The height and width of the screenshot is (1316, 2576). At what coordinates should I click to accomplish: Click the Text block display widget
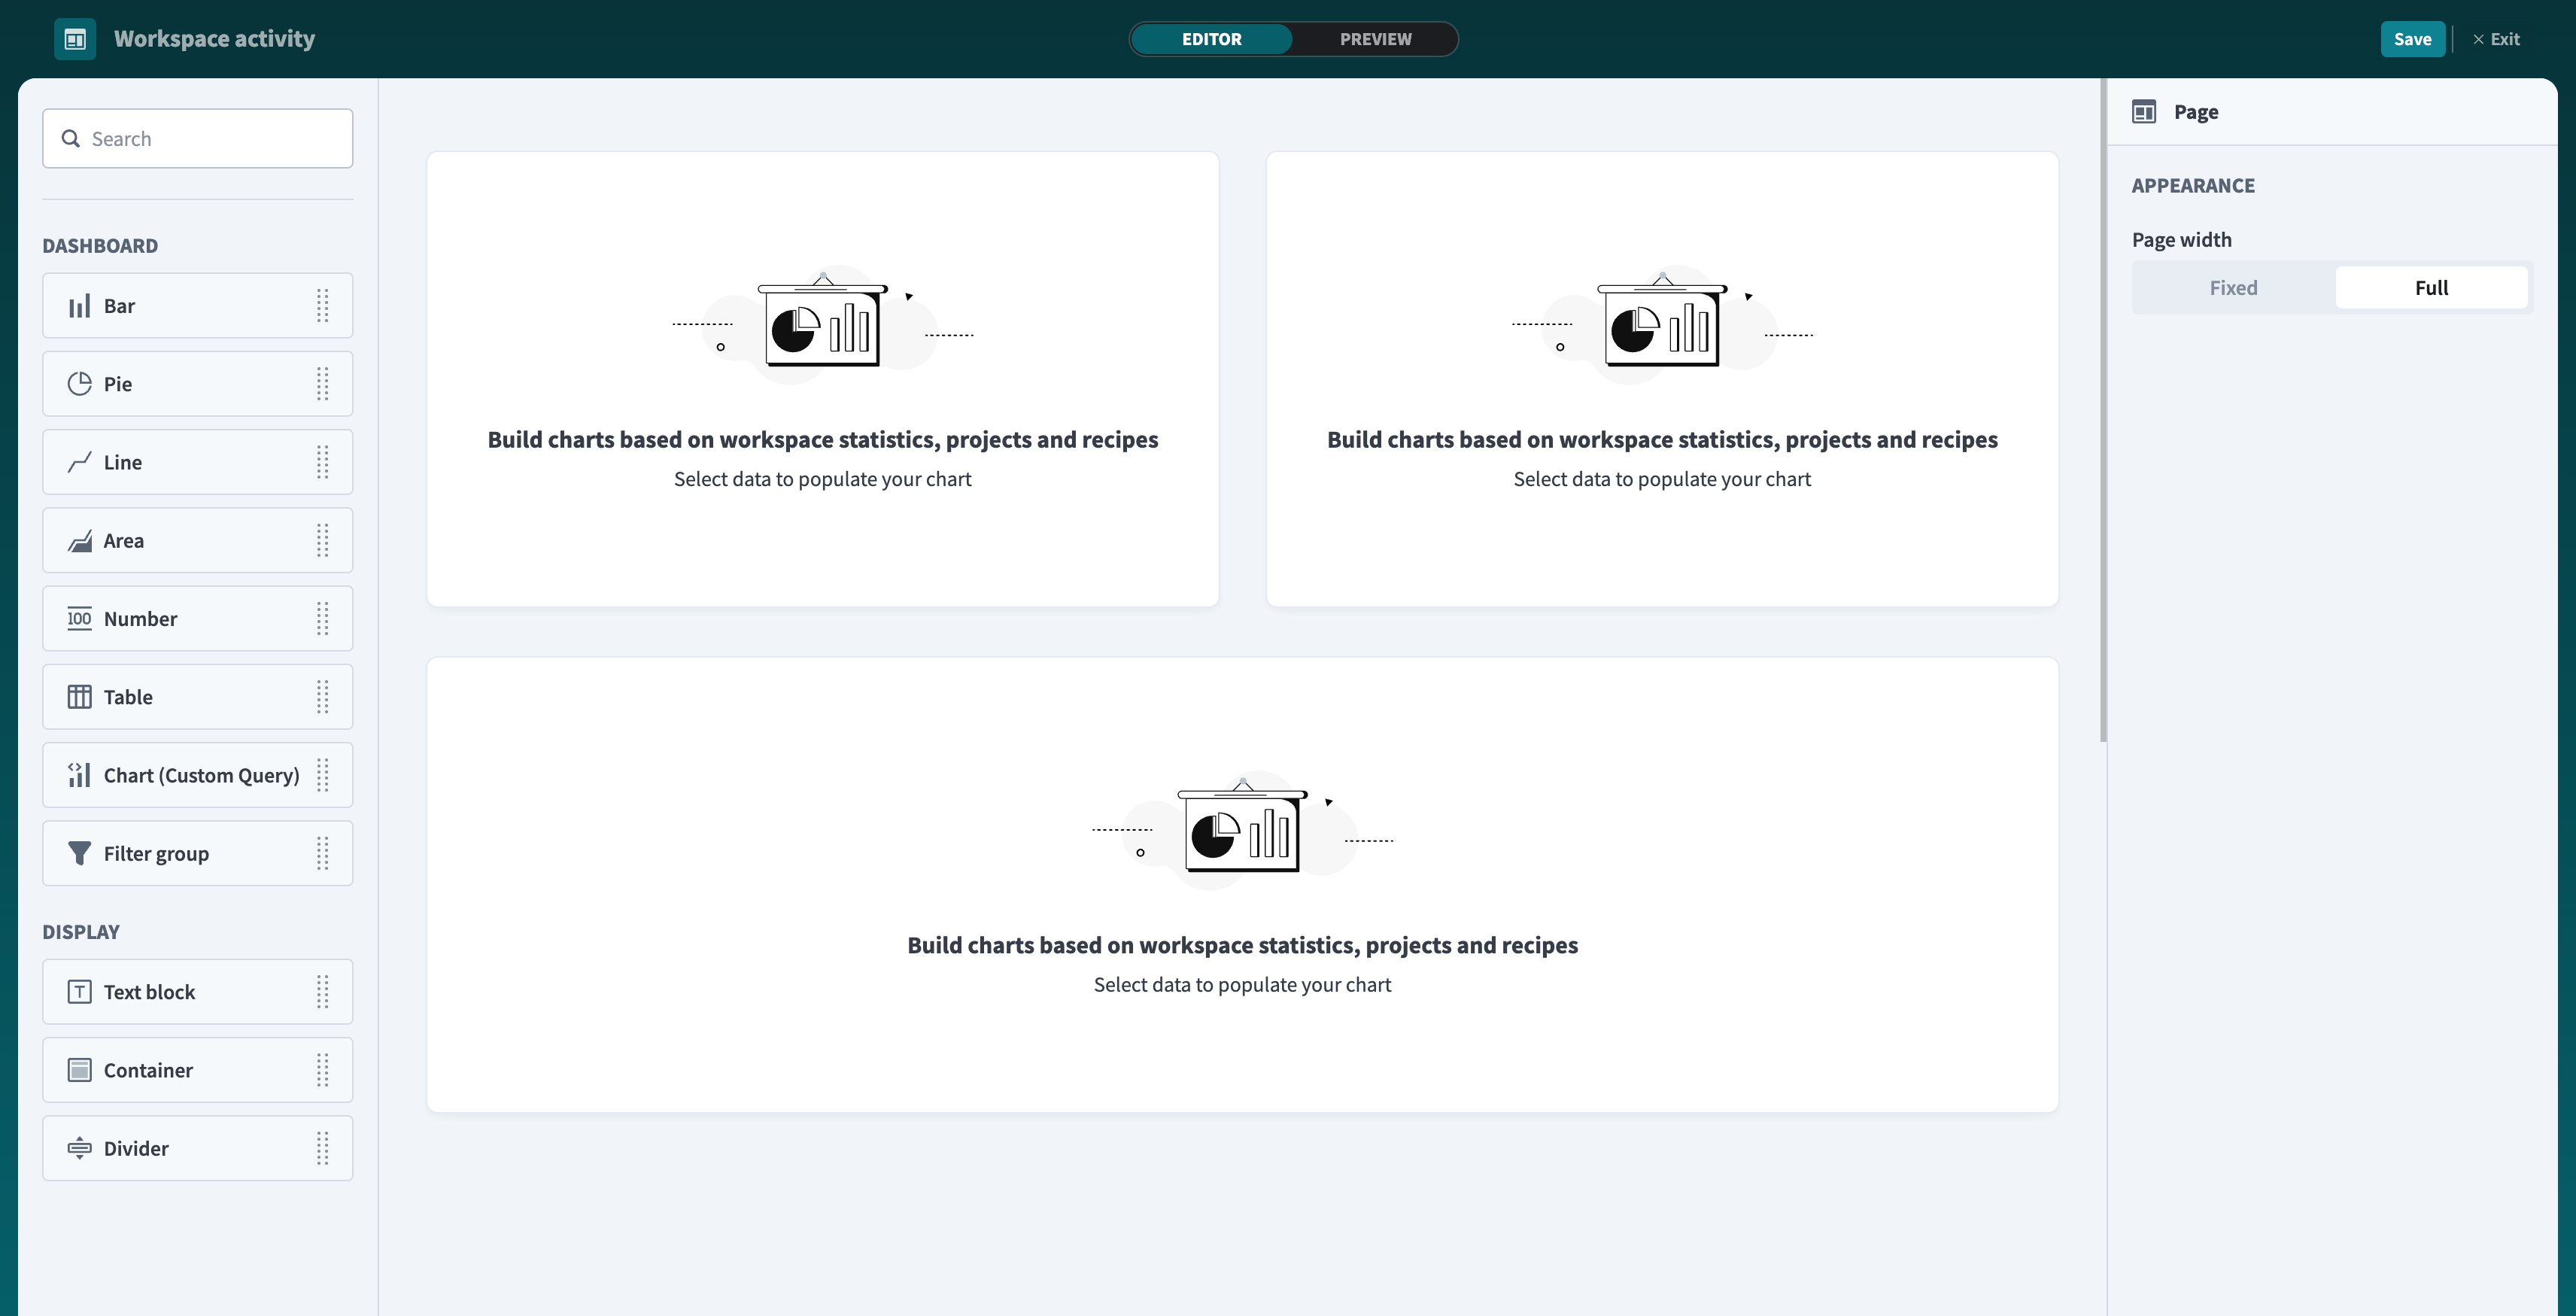(x=149, y=991)
